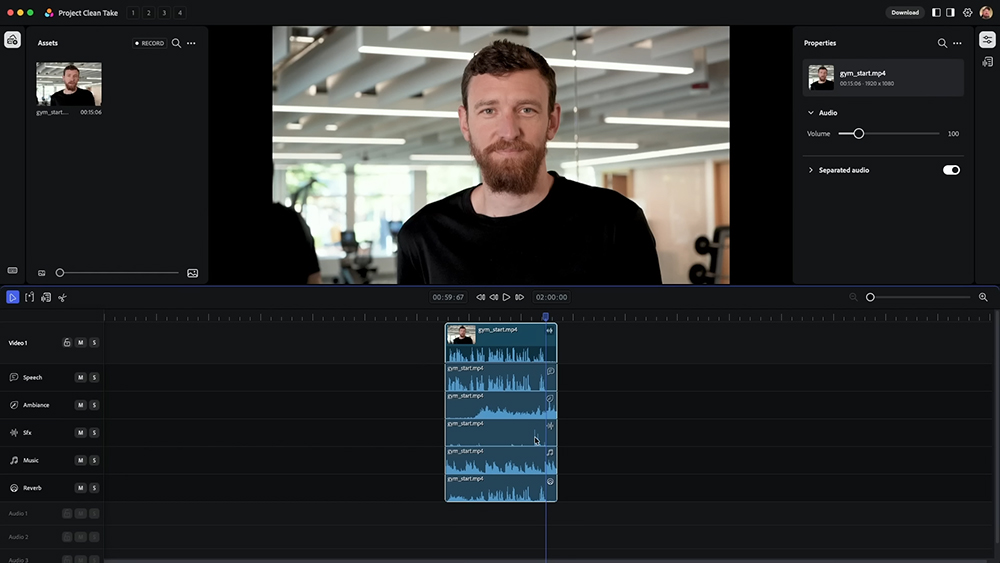Solo the Ambiance track
Viewport: 1000px width, 563px height.
(x=94, y=405)
